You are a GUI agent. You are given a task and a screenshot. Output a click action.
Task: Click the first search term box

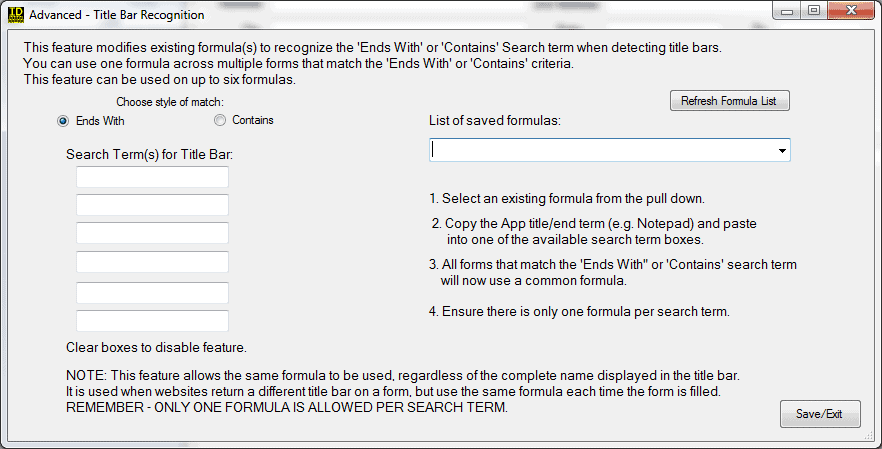click(152, 177)
